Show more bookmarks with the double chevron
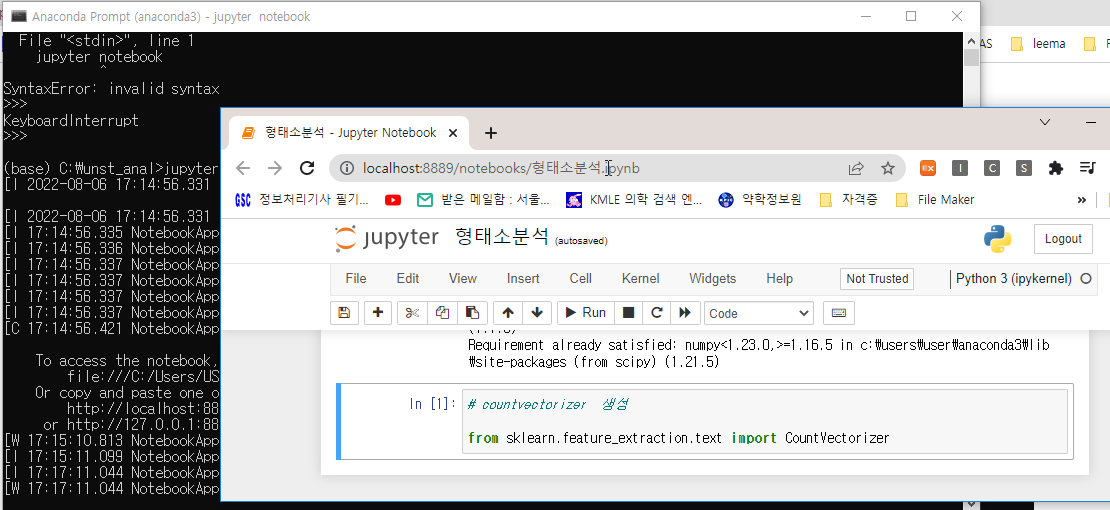This screenshot has height=510, width=1110. tap(1082, 200)
